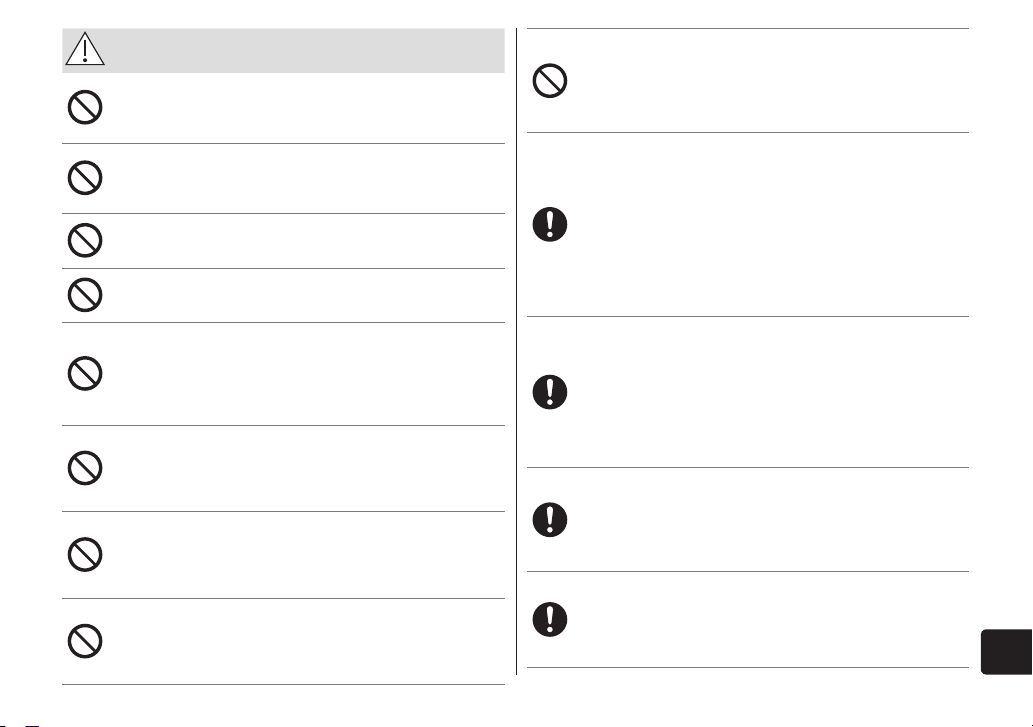The height and width of the screenshot is (727, 1033).
Task: Click the black page tab at right edge
Action: click(1007, 652)
